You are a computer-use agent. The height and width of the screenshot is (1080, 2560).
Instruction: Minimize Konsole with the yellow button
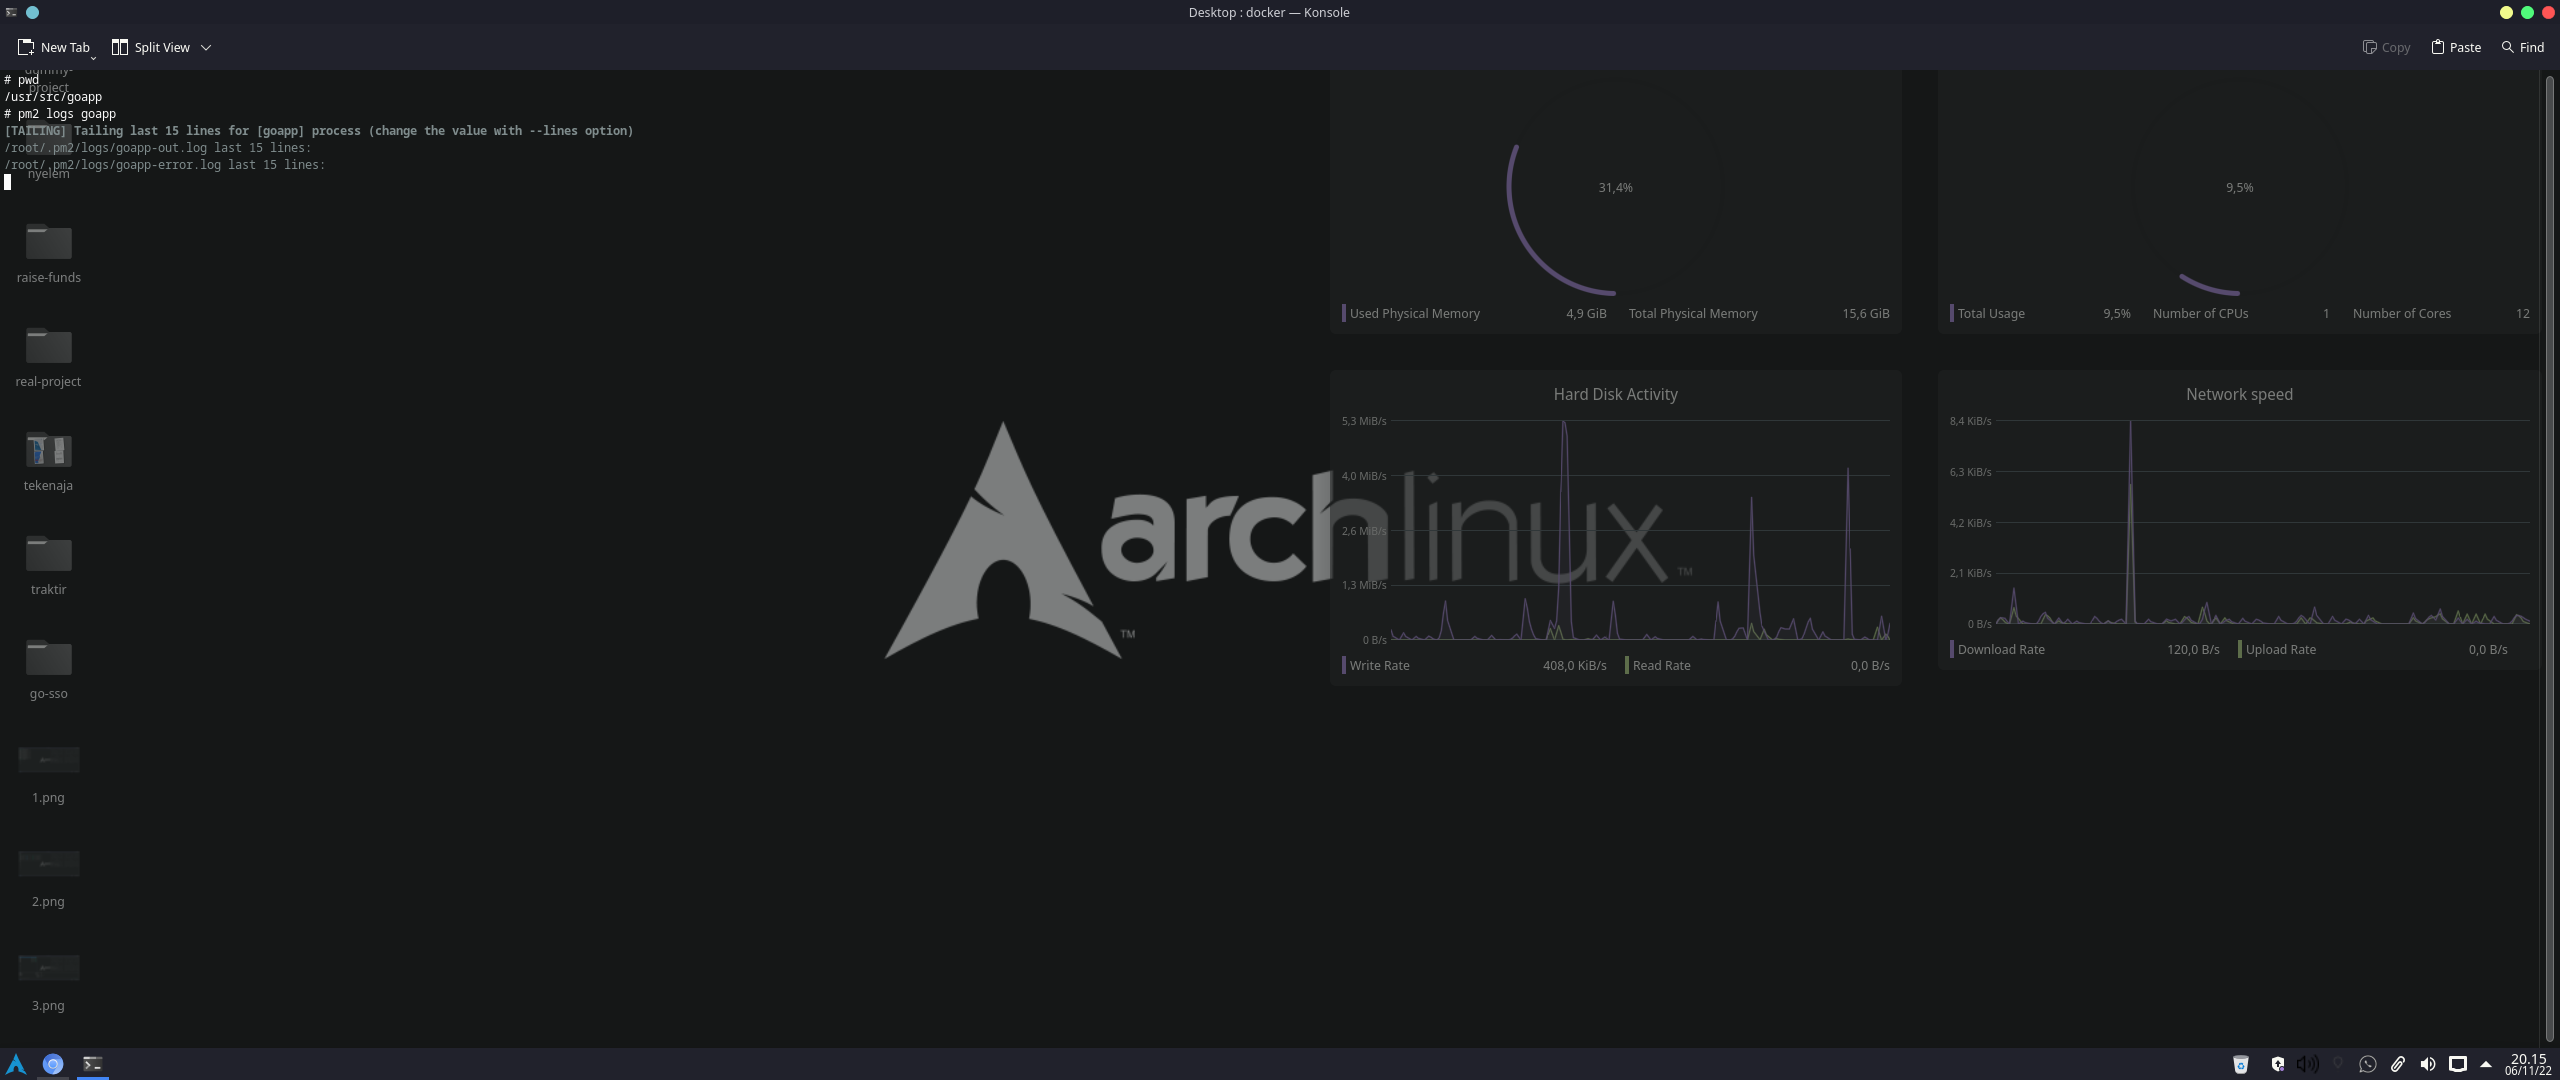2506,12
